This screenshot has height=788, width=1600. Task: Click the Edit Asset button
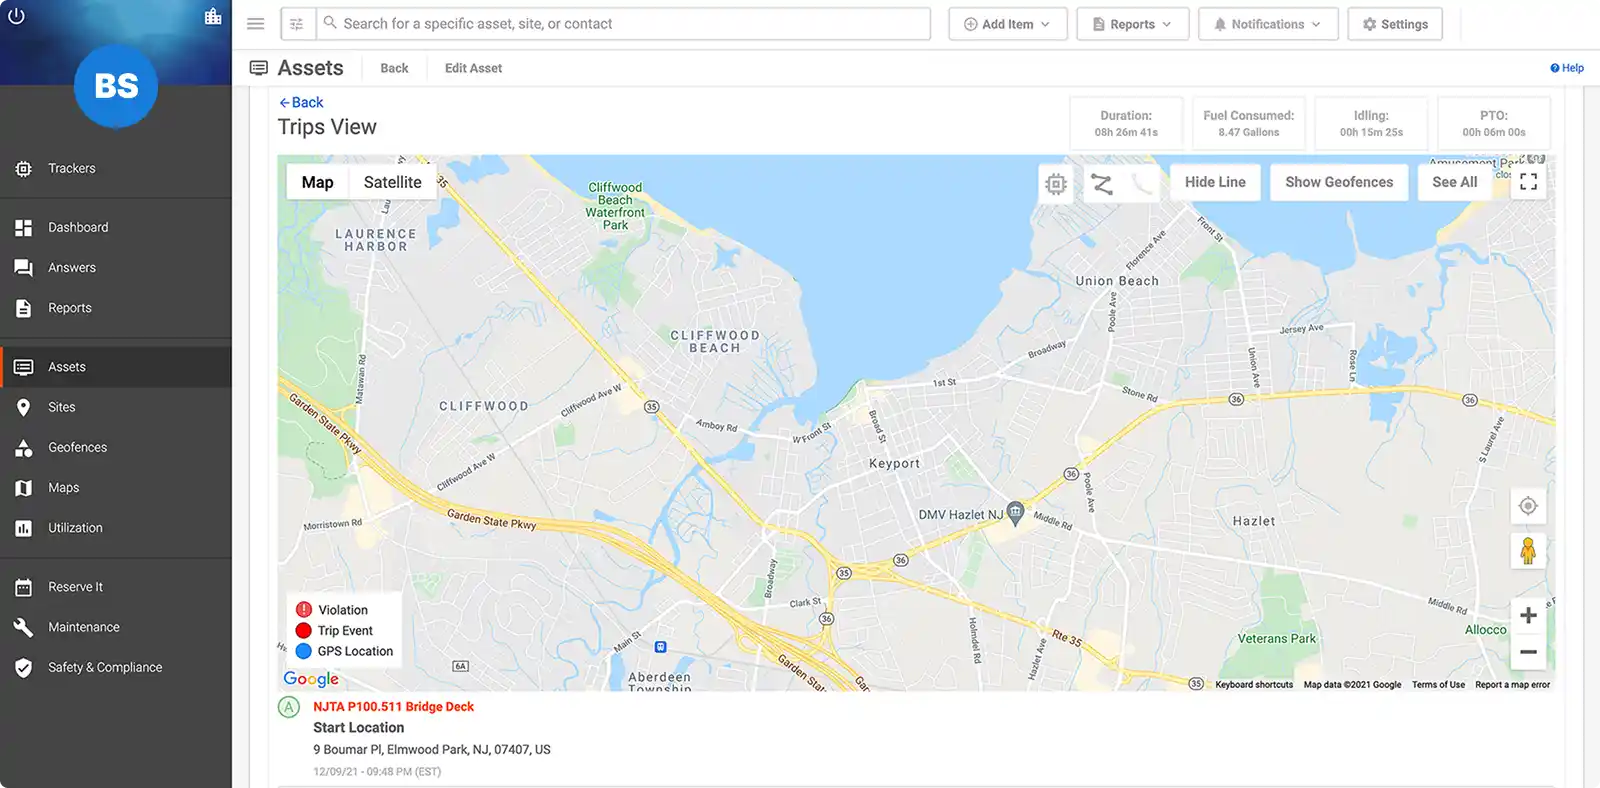point(473,68)
